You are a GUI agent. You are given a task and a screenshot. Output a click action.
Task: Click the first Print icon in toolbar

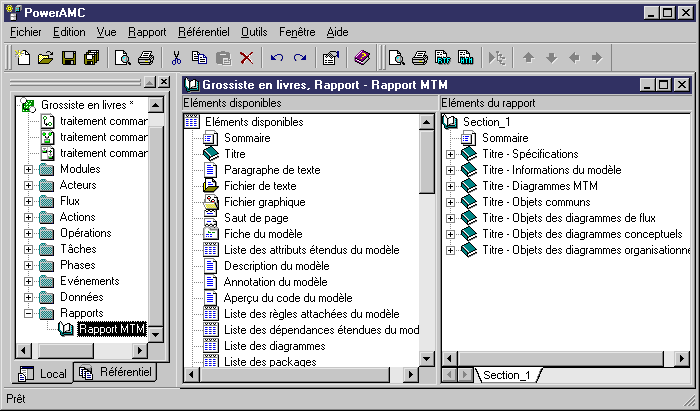click(x=146, y=58)
